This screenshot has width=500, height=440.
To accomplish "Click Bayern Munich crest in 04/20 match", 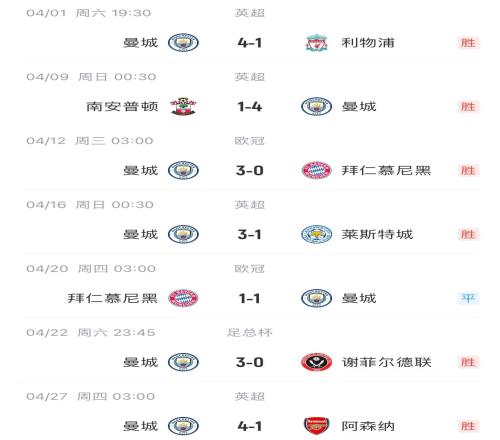I will (183, 298).
